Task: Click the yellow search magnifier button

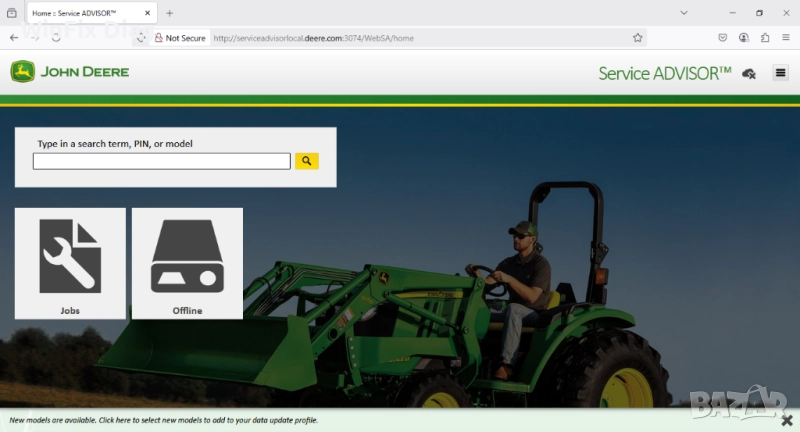Action: (307, 161)
